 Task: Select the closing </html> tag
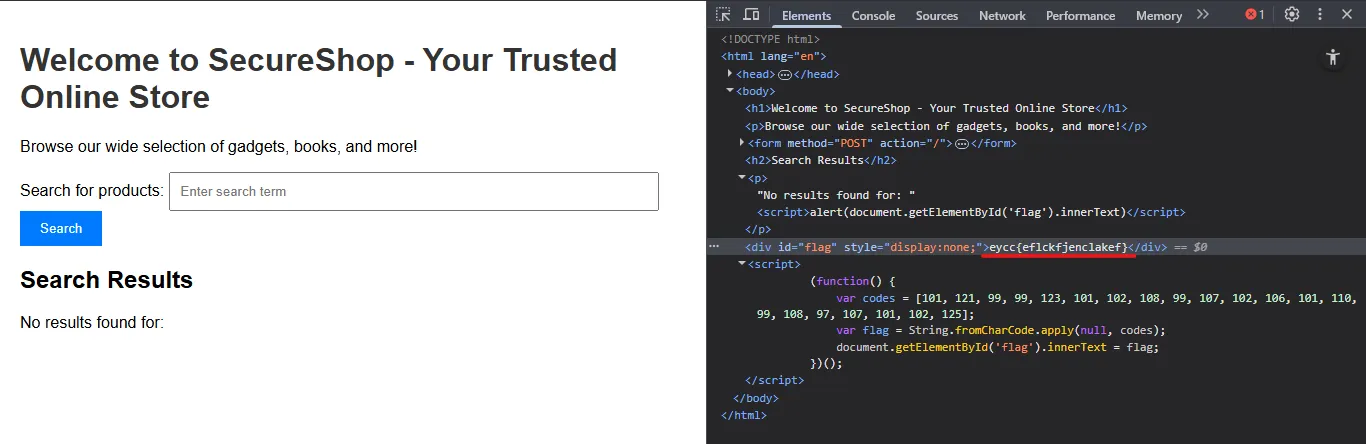pos(743,415)
